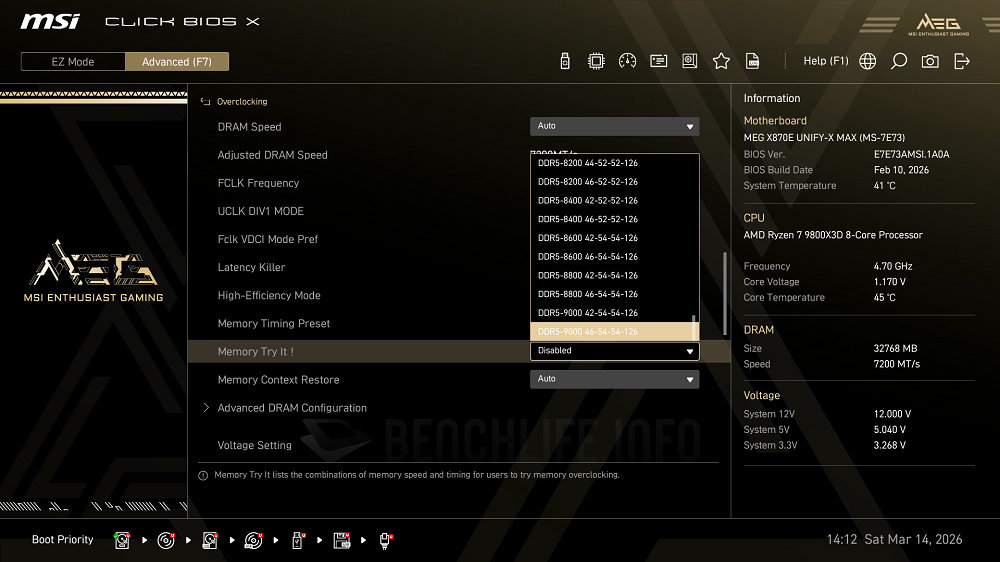Select the Advanced (F7) tab
Viewport: 1000px width, 562px height.
click(x=177, y=62)
